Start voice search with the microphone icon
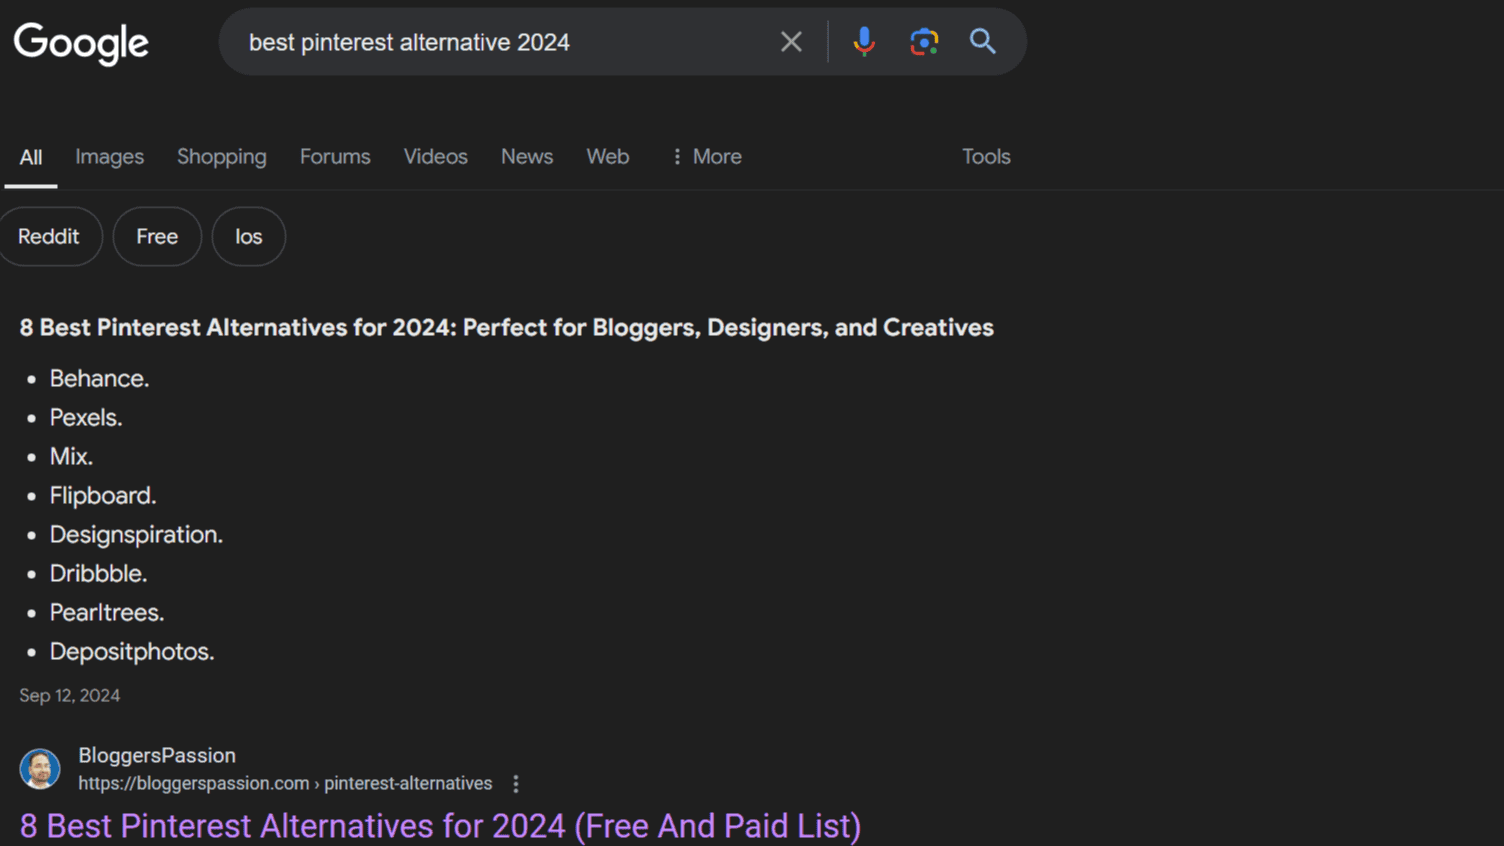 coord(862,41)
